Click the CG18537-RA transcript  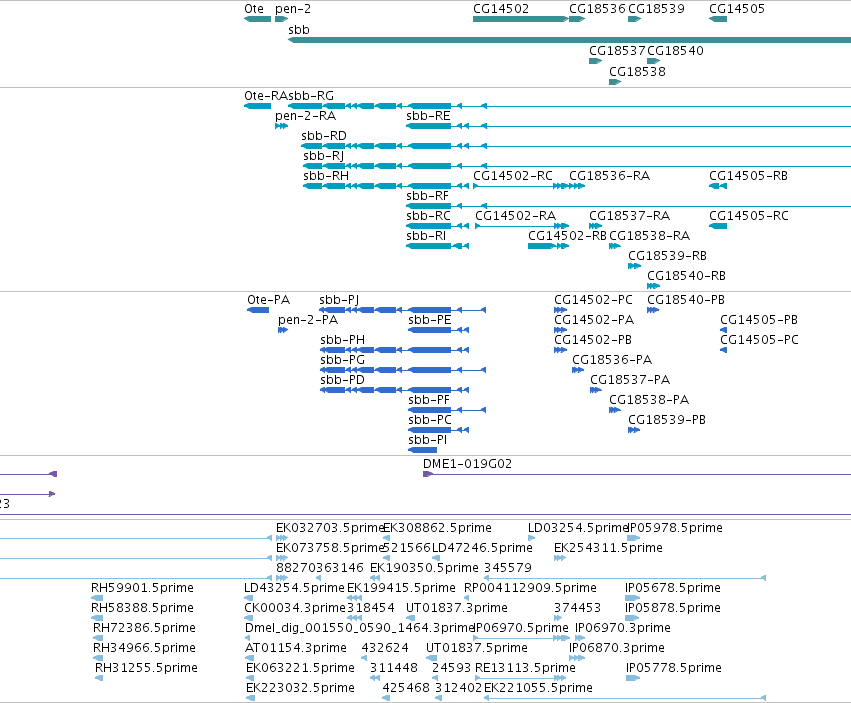pos(595,226)
